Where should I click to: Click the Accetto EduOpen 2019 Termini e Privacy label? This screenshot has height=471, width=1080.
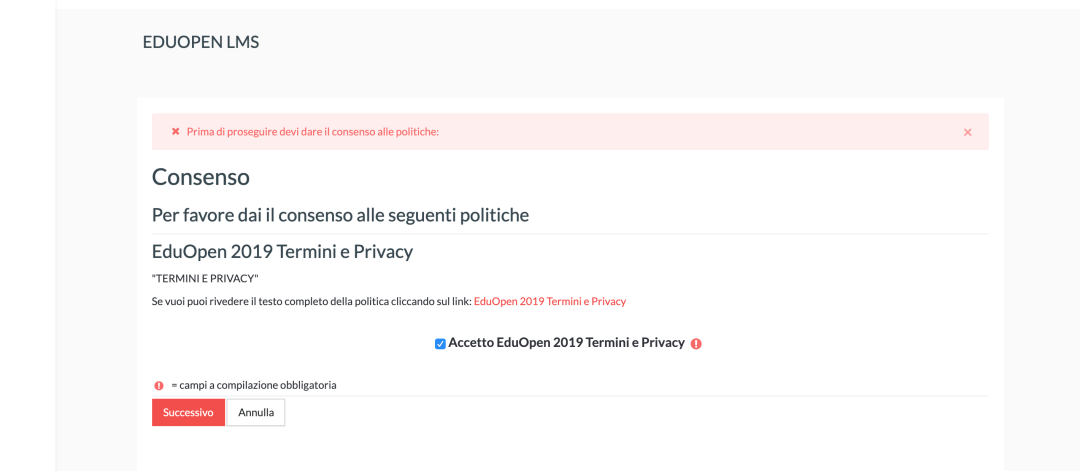(x=566, y=342)
